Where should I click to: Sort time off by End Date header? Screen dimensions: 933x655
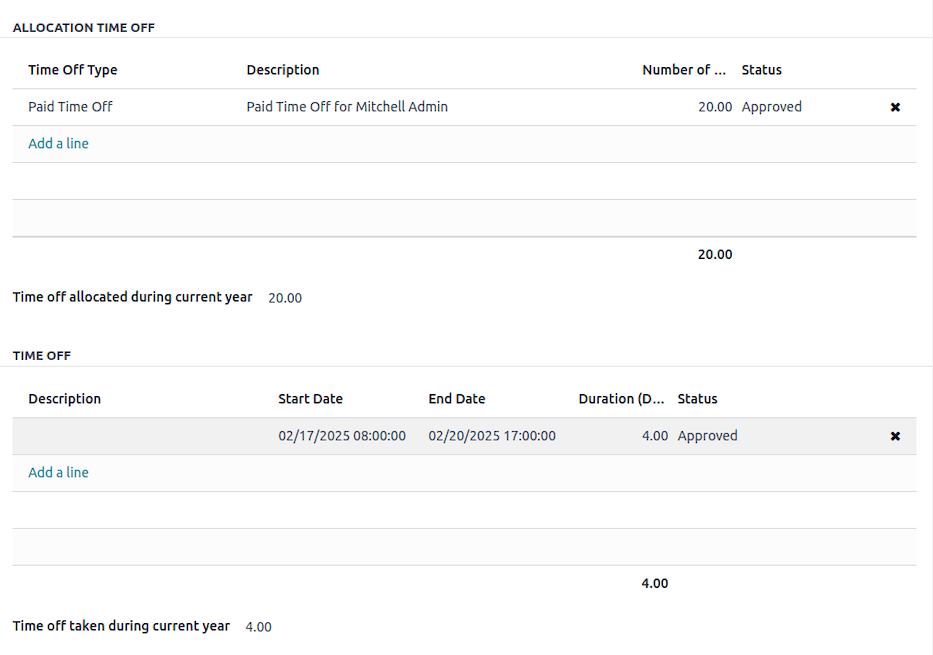pos(457,399)
